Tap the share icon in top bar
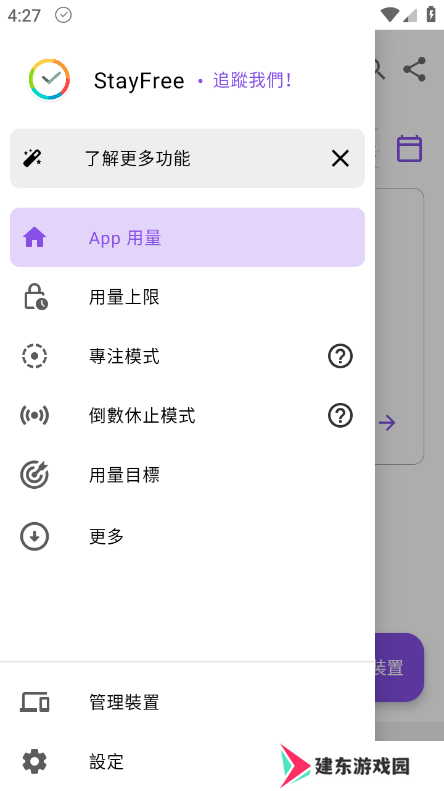This screenshot has width=444, height=791. tap(414, 69)
